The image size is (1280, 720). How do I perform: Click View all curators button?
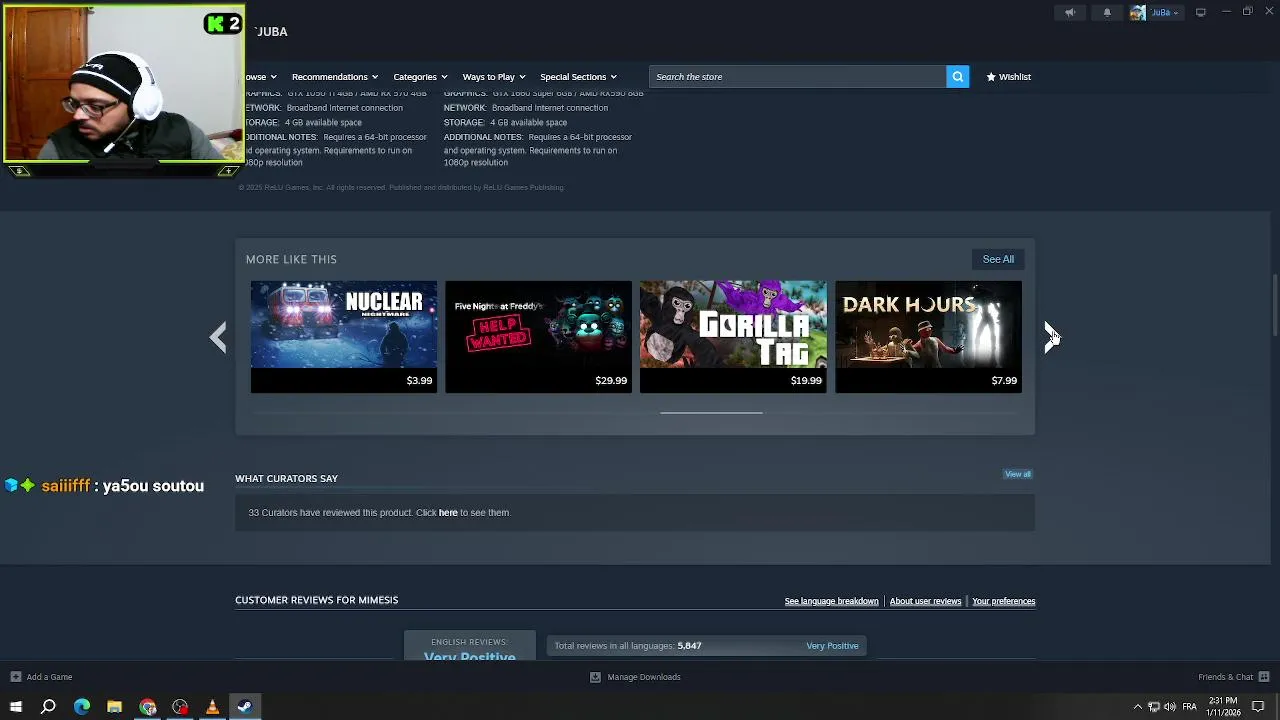tap(1018, 474)
